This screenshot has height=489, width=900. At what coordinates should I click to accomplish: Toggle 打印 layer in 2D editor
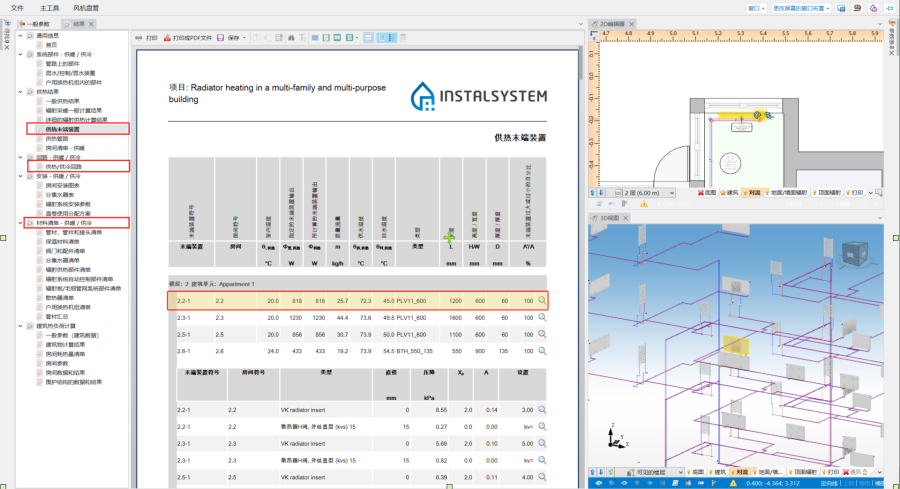pos(854,193)
